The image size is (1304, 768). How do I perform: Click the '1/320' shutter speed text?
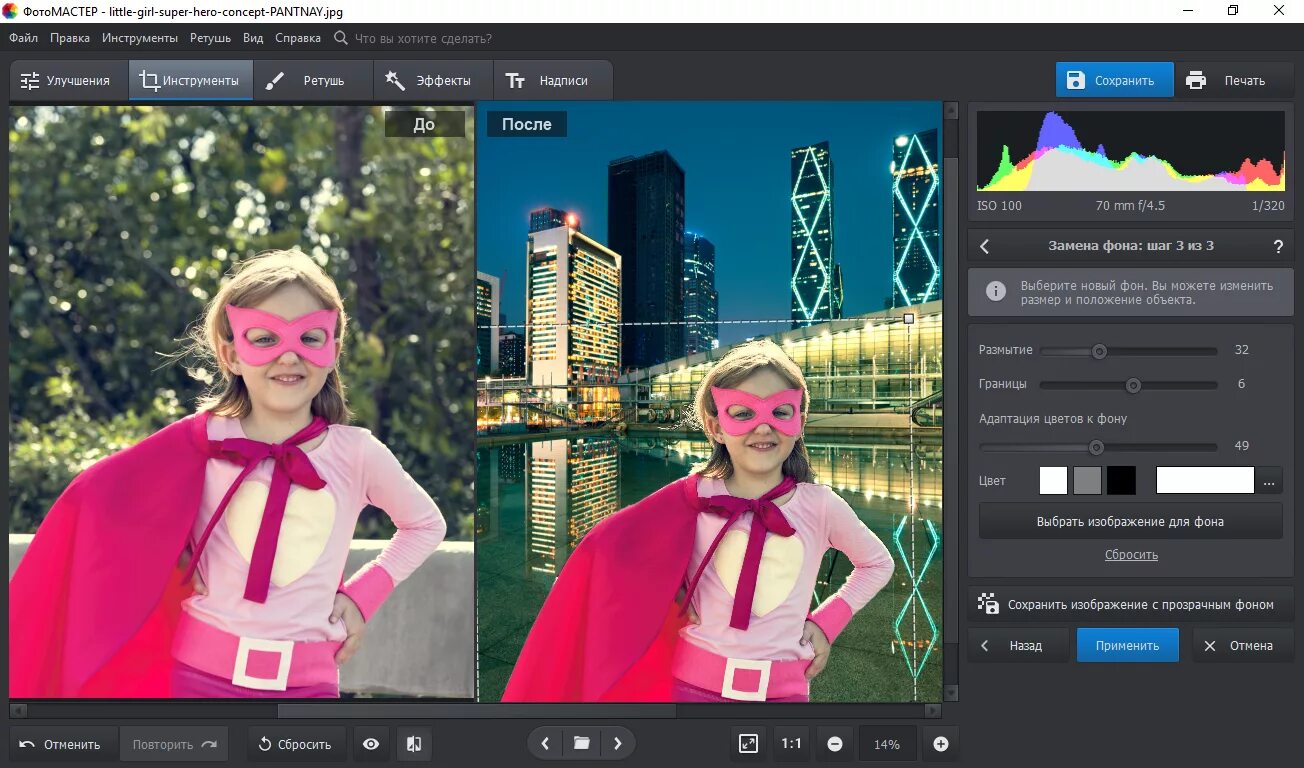point(1266,206)
